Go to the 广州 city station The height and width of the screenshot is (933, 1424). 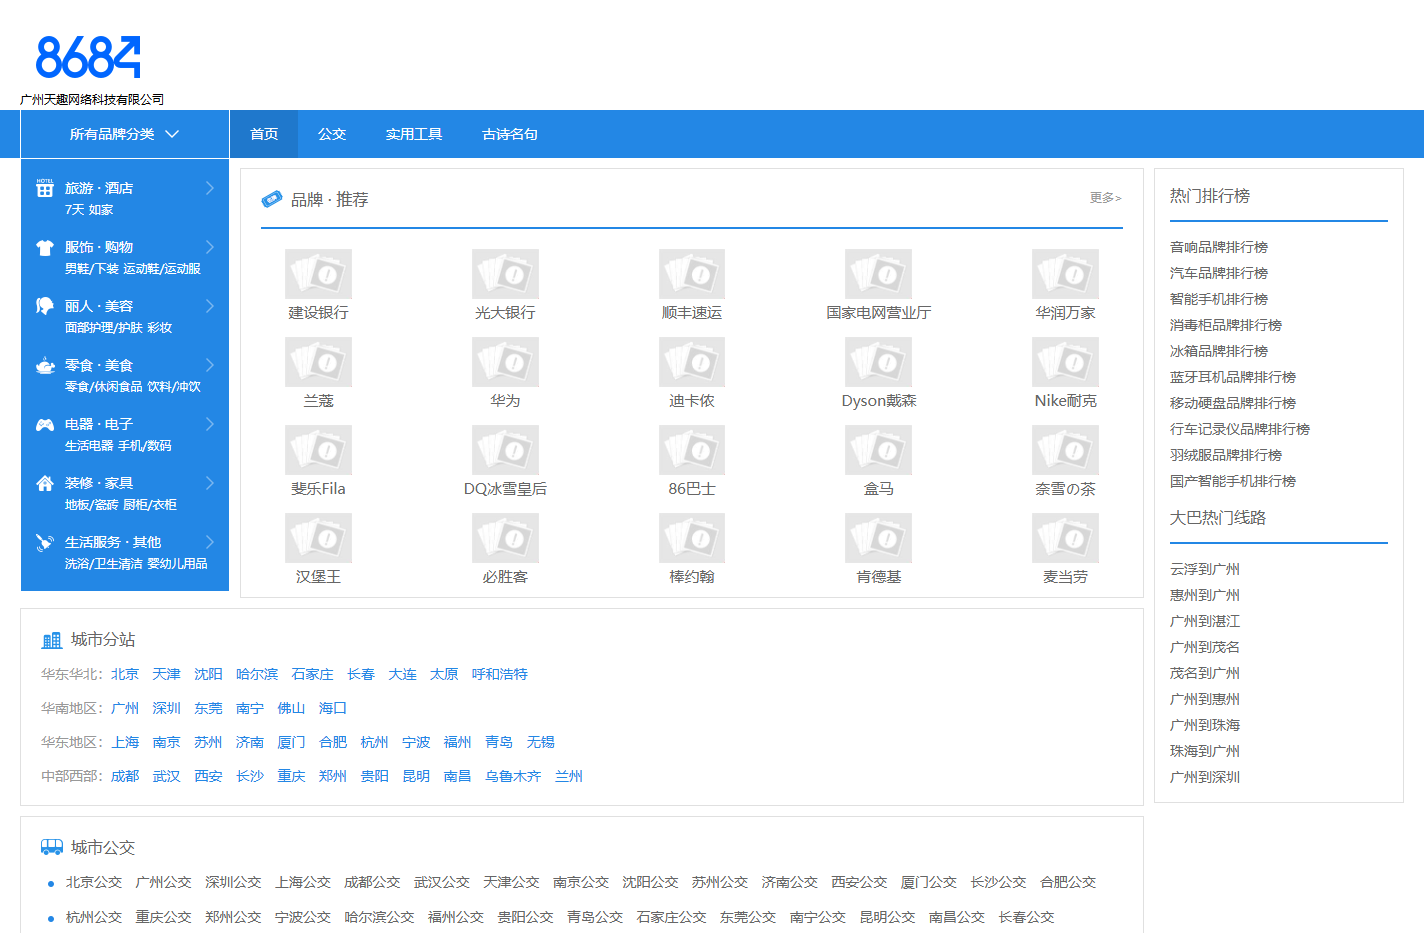[125, 708]
